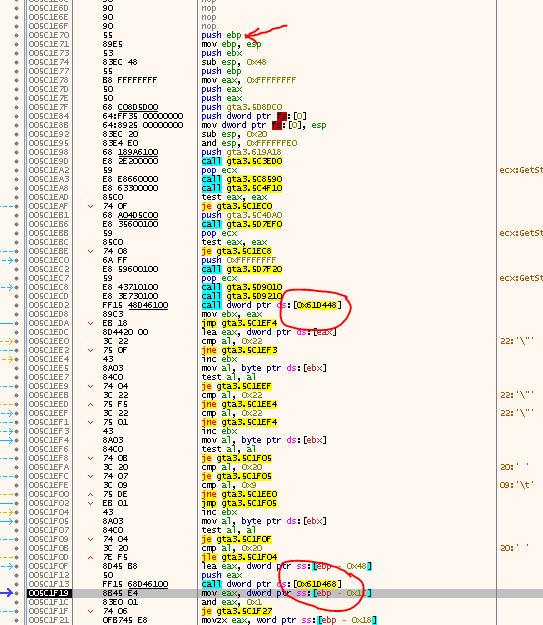The height and width of the screenshot is (625, 543).
Task: Select instruction 'push gta3.5C4DA0'
Action: click(242, 215)
